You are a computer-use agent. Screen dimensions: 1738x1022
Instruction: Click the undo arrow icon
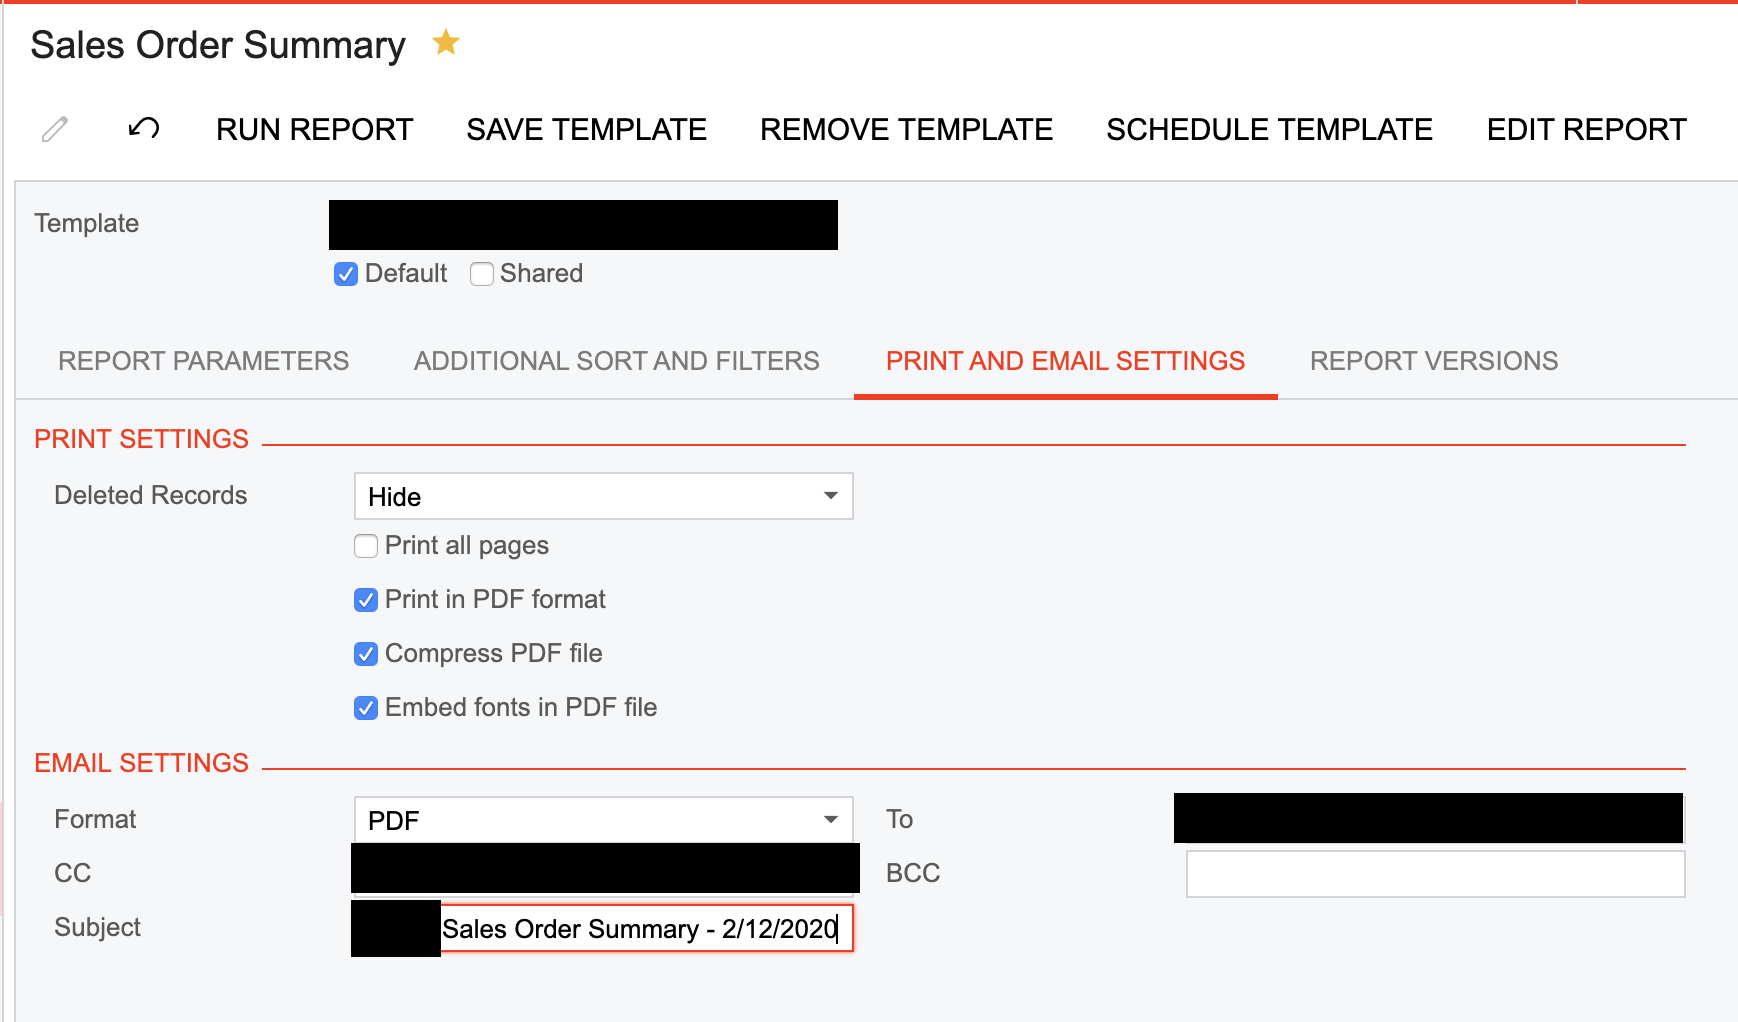144,129
